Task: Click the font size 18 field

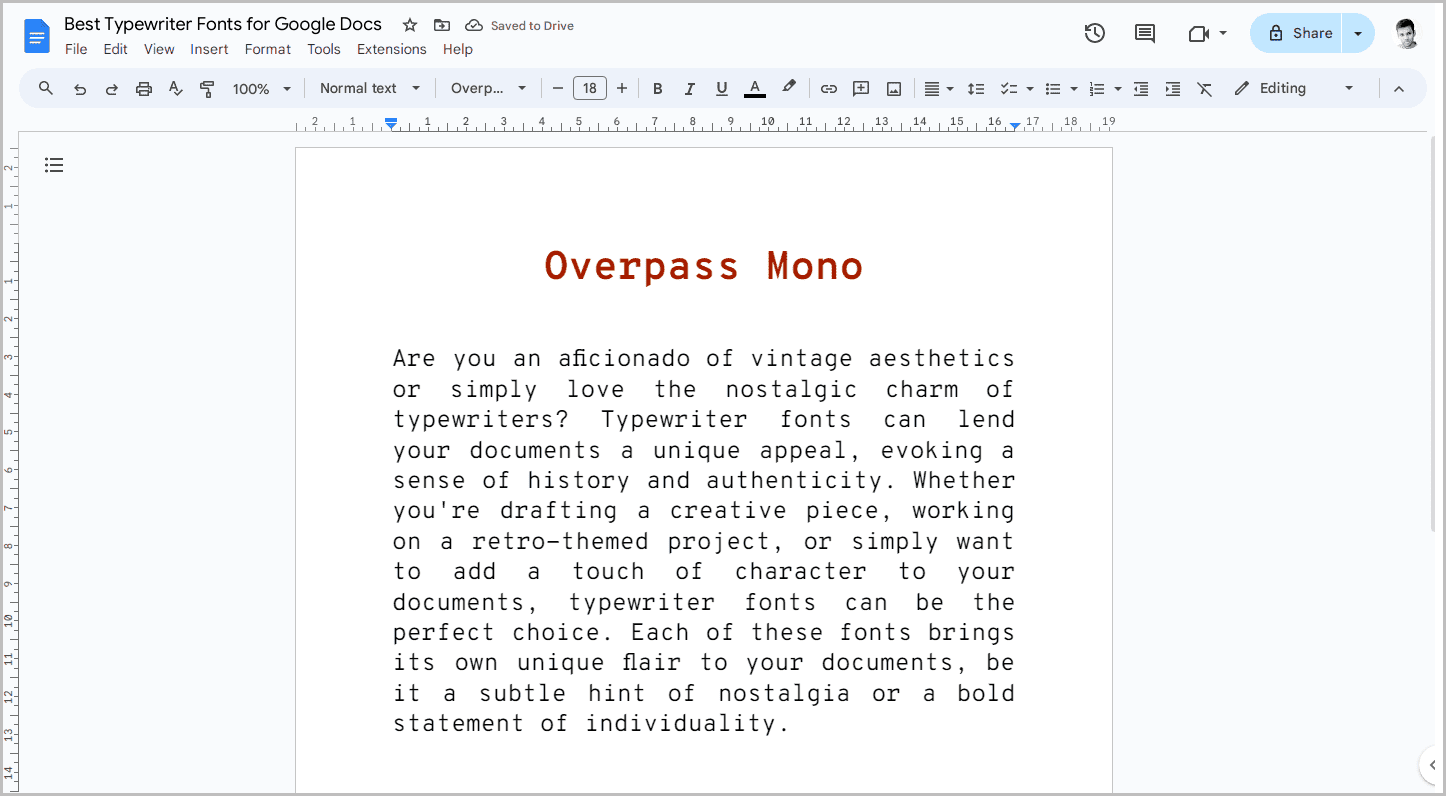Action: point(590,88)
